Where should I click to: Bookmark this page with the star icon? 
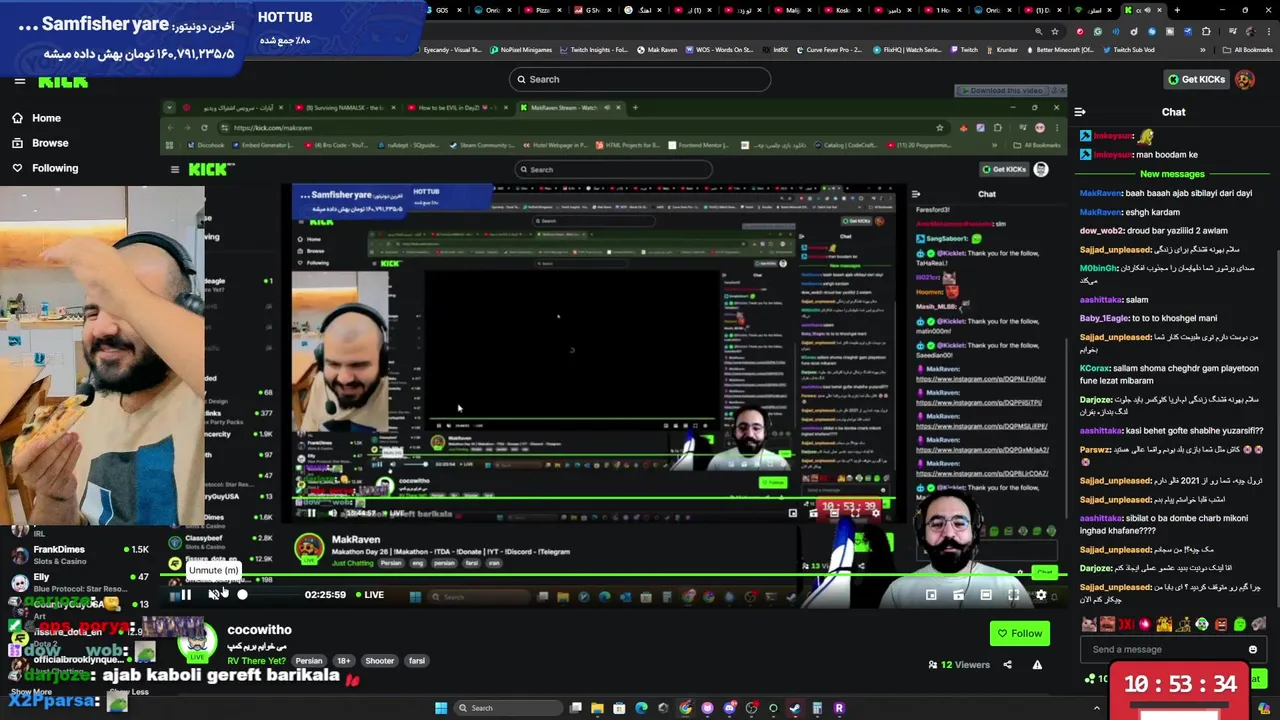(1055, 31)
